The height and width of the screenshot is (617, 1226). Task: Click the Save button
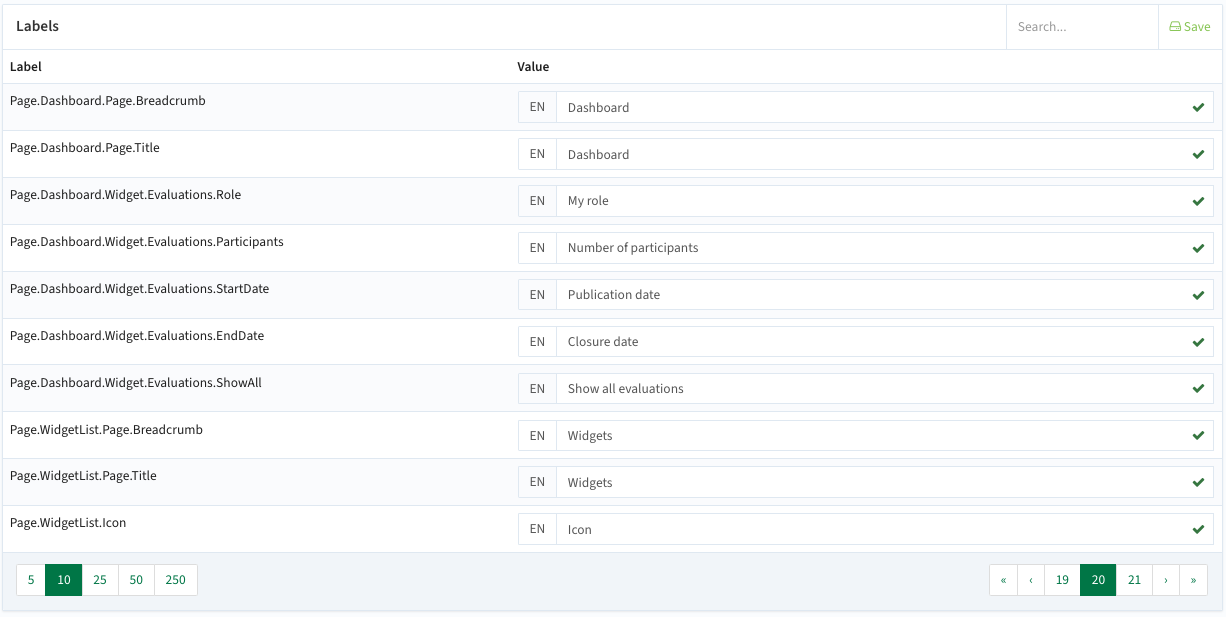1190,27
